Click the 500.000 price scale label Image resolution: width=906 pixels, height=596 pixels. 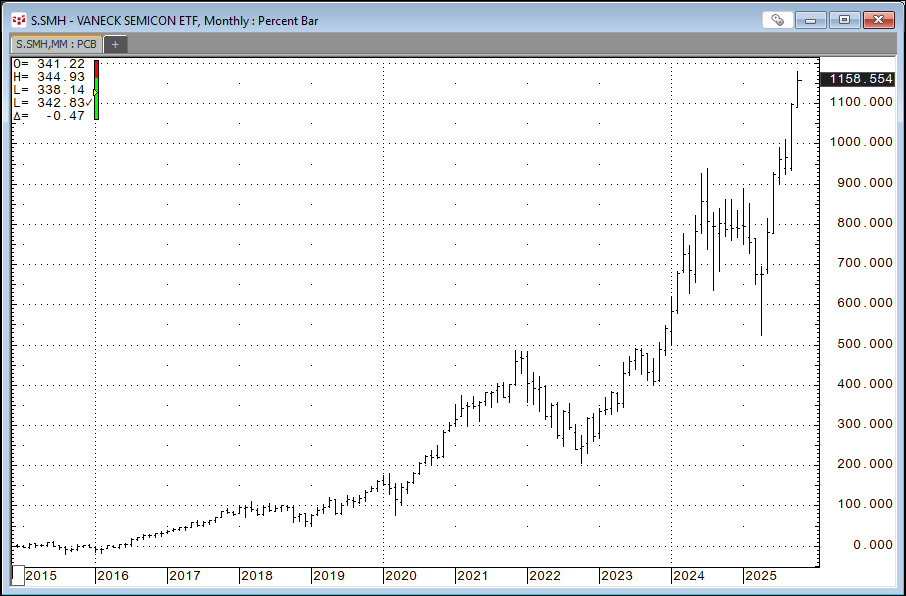864,344
